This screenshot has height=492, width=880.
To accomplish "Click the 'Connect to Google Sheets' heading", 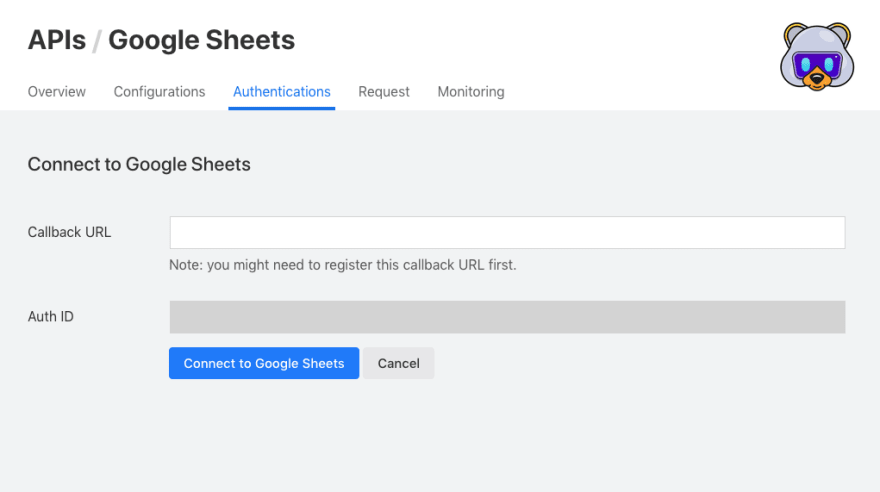I will coord(139,164).
